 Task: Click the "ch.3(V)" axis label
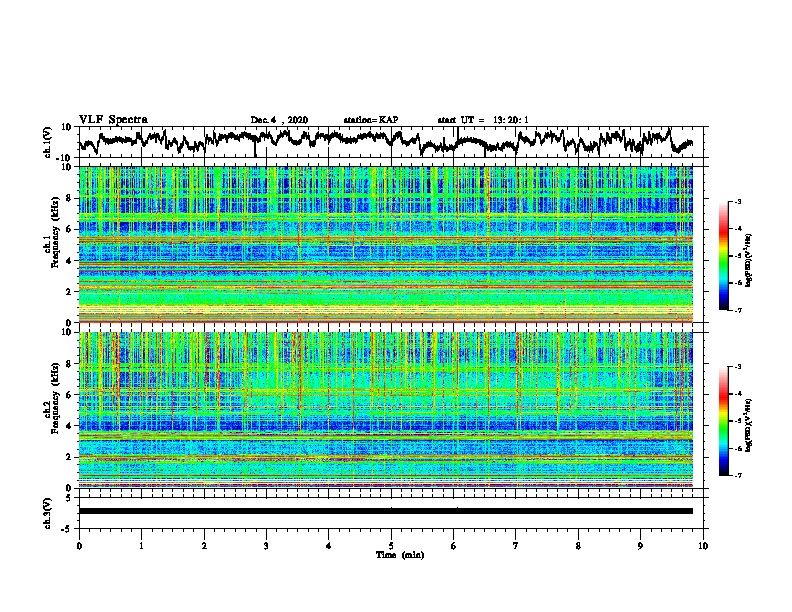pyautogui.click(x=47, y=513)
